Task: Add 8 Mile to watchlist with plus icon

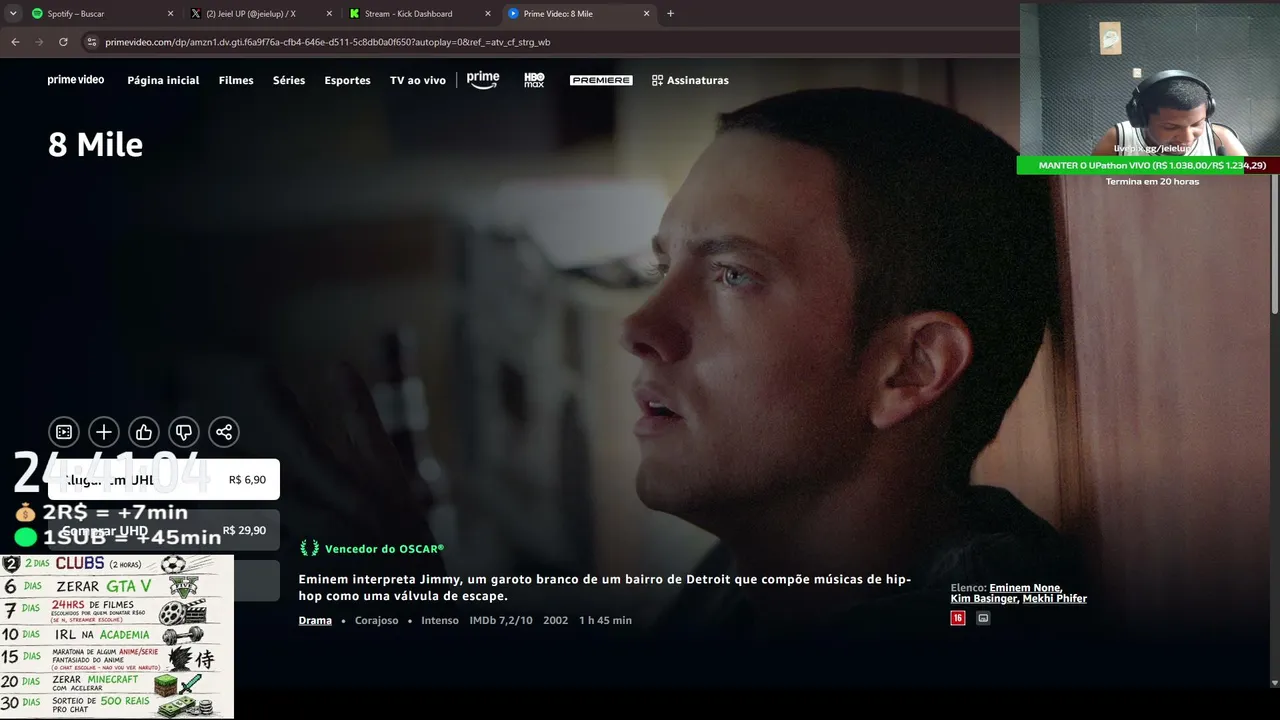Action: pos(104,432)
